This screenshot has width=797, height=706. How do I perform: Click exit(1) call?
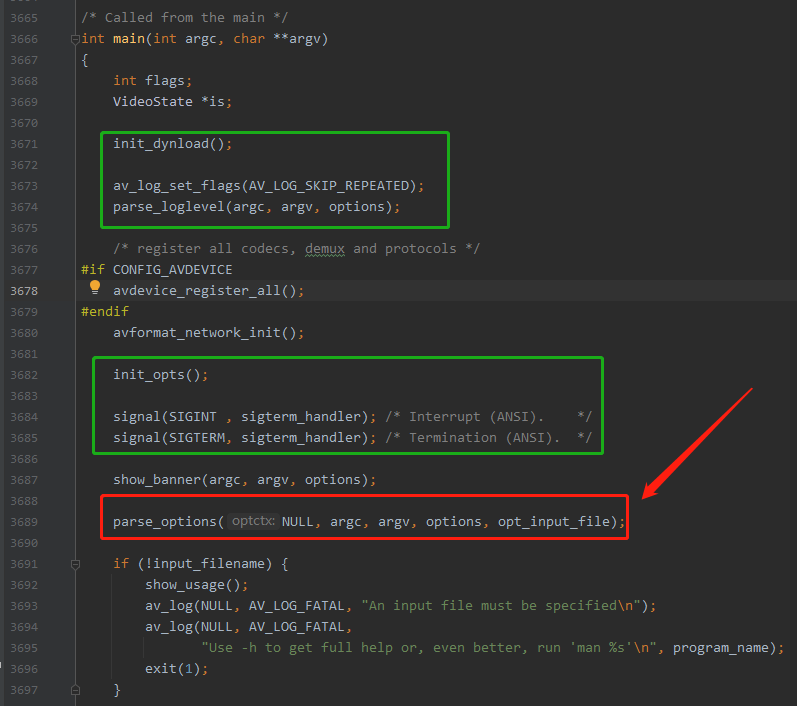pos(176,669)
